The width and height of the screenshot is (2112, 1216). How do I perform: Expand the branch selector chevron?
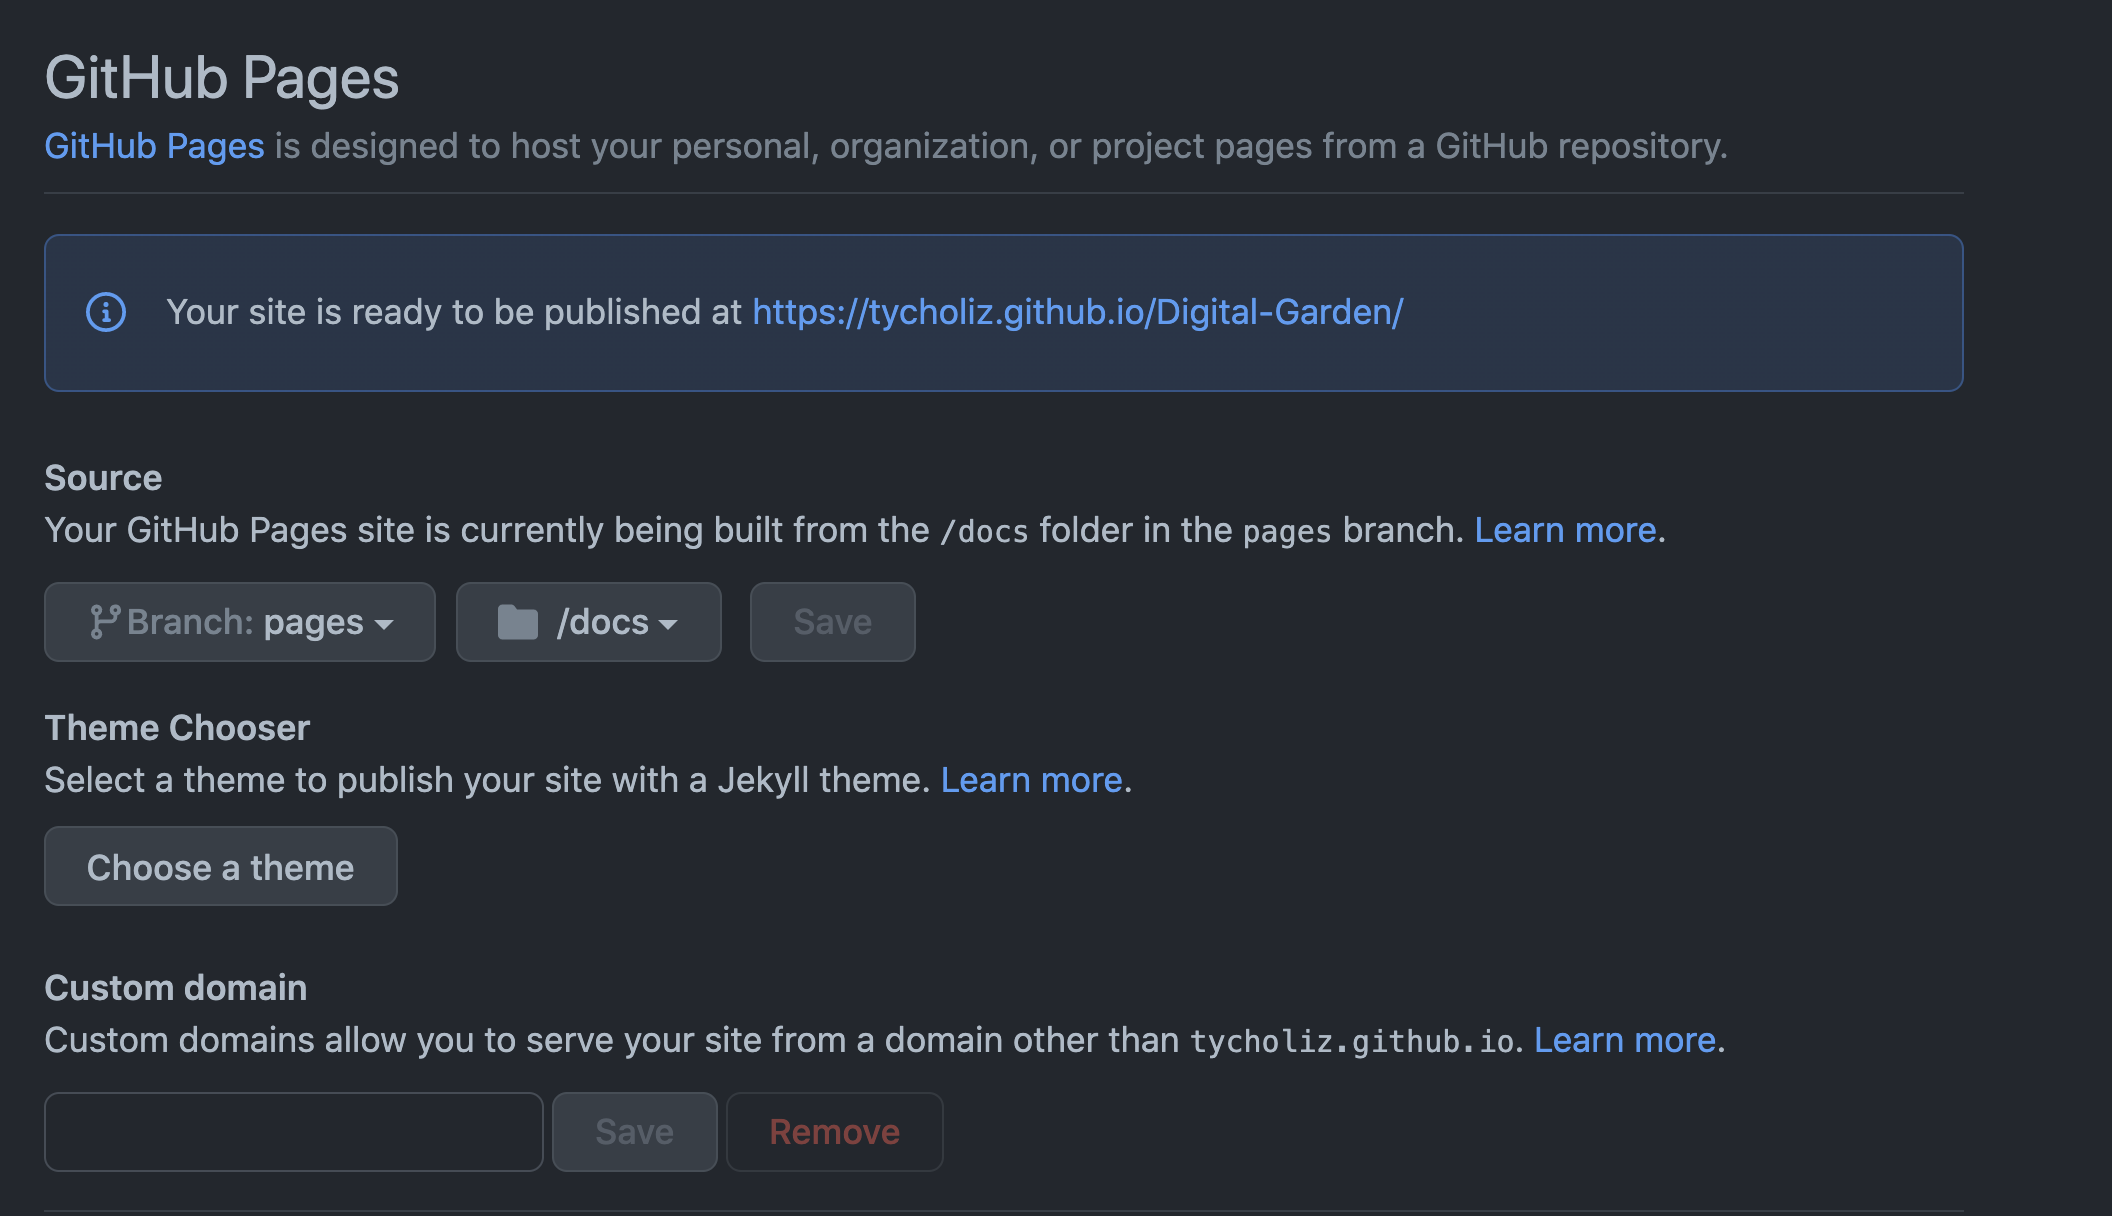point(386,624)
